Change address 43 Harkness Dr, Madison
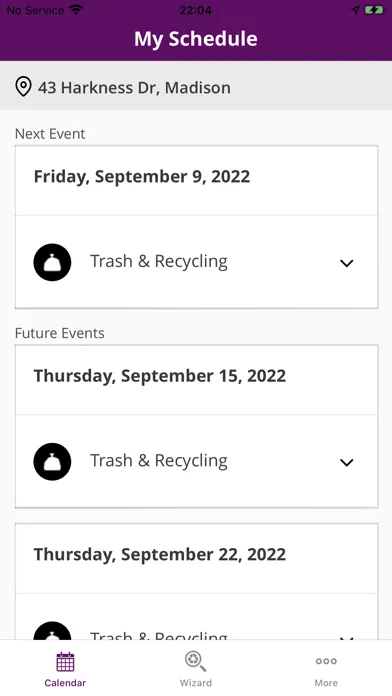This screenshot has height=696, width=392. point(196,86)
